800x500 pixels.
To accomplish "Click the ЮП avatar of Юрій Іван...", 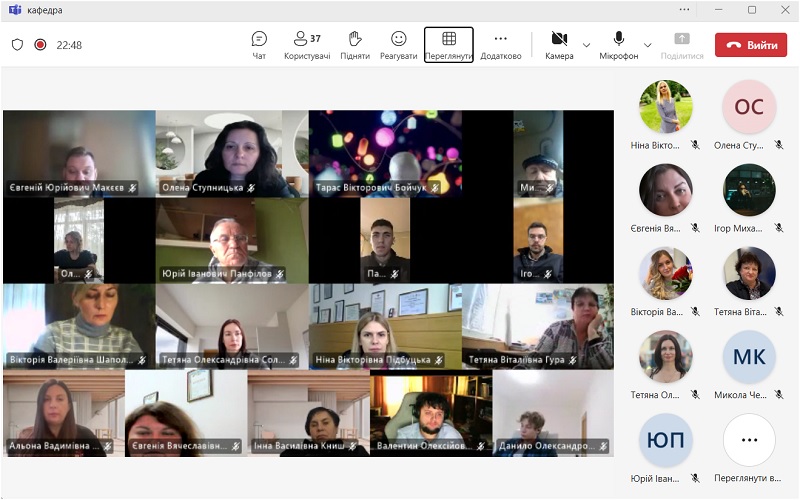I will 666,440.
